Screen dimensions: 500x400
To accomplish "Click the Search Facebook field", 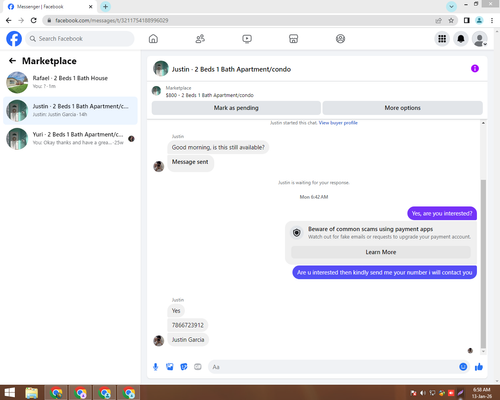I will [80, 39].
